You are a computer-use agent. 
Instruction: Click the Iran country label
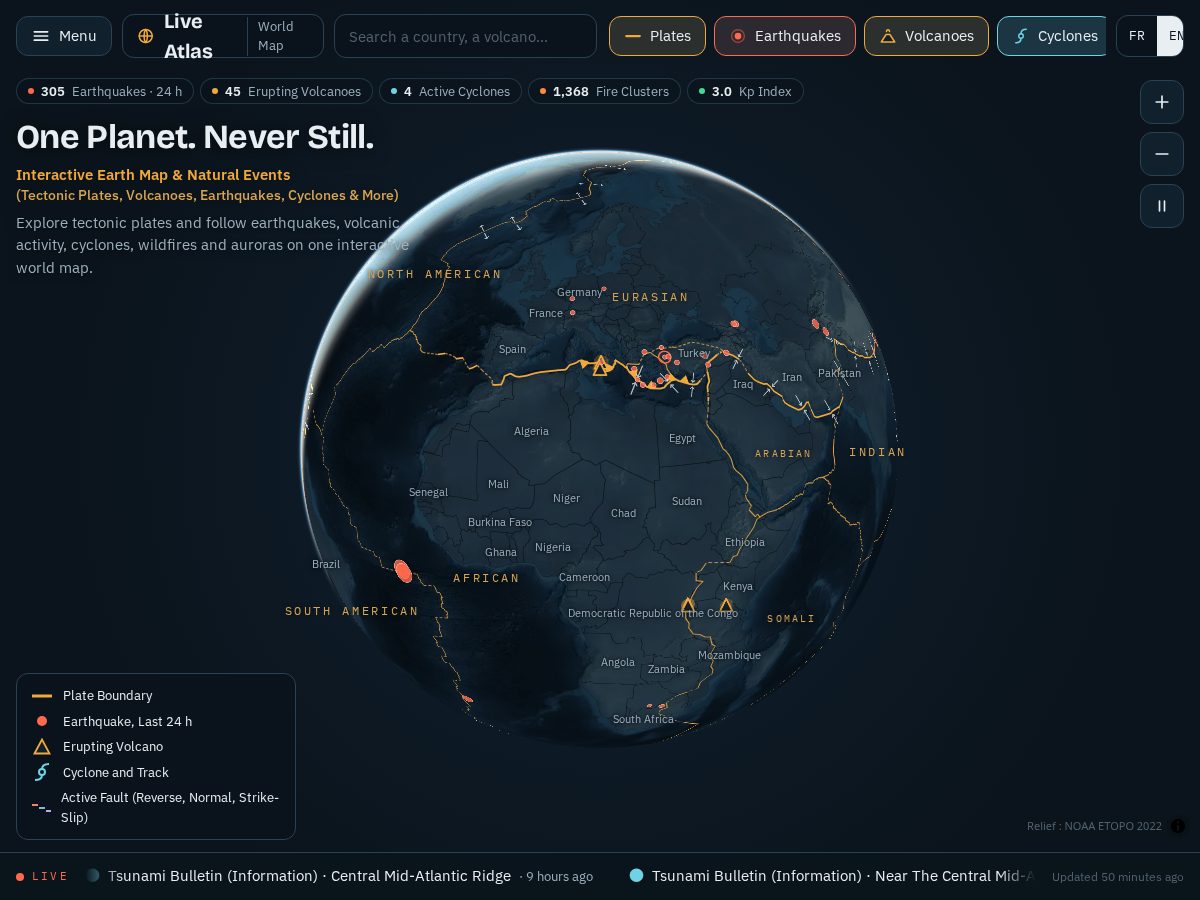pyautogui.click(x=792, y=377)
